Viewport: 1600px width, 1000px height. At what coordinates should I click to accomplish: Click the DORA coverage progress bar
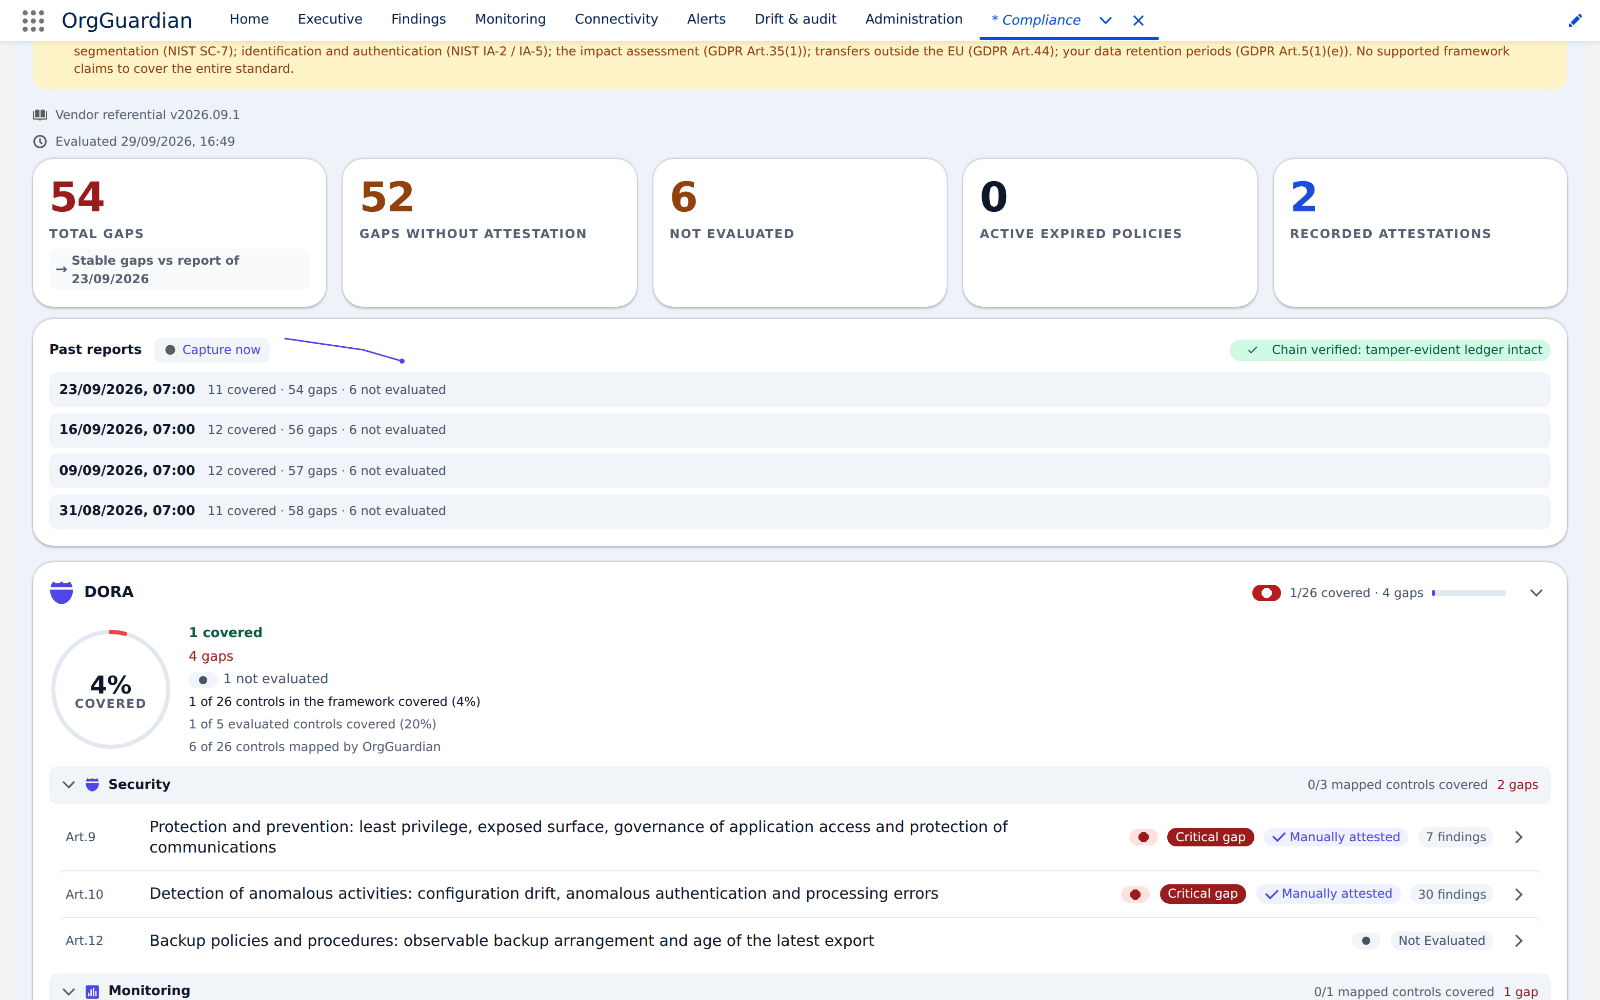1469,593
